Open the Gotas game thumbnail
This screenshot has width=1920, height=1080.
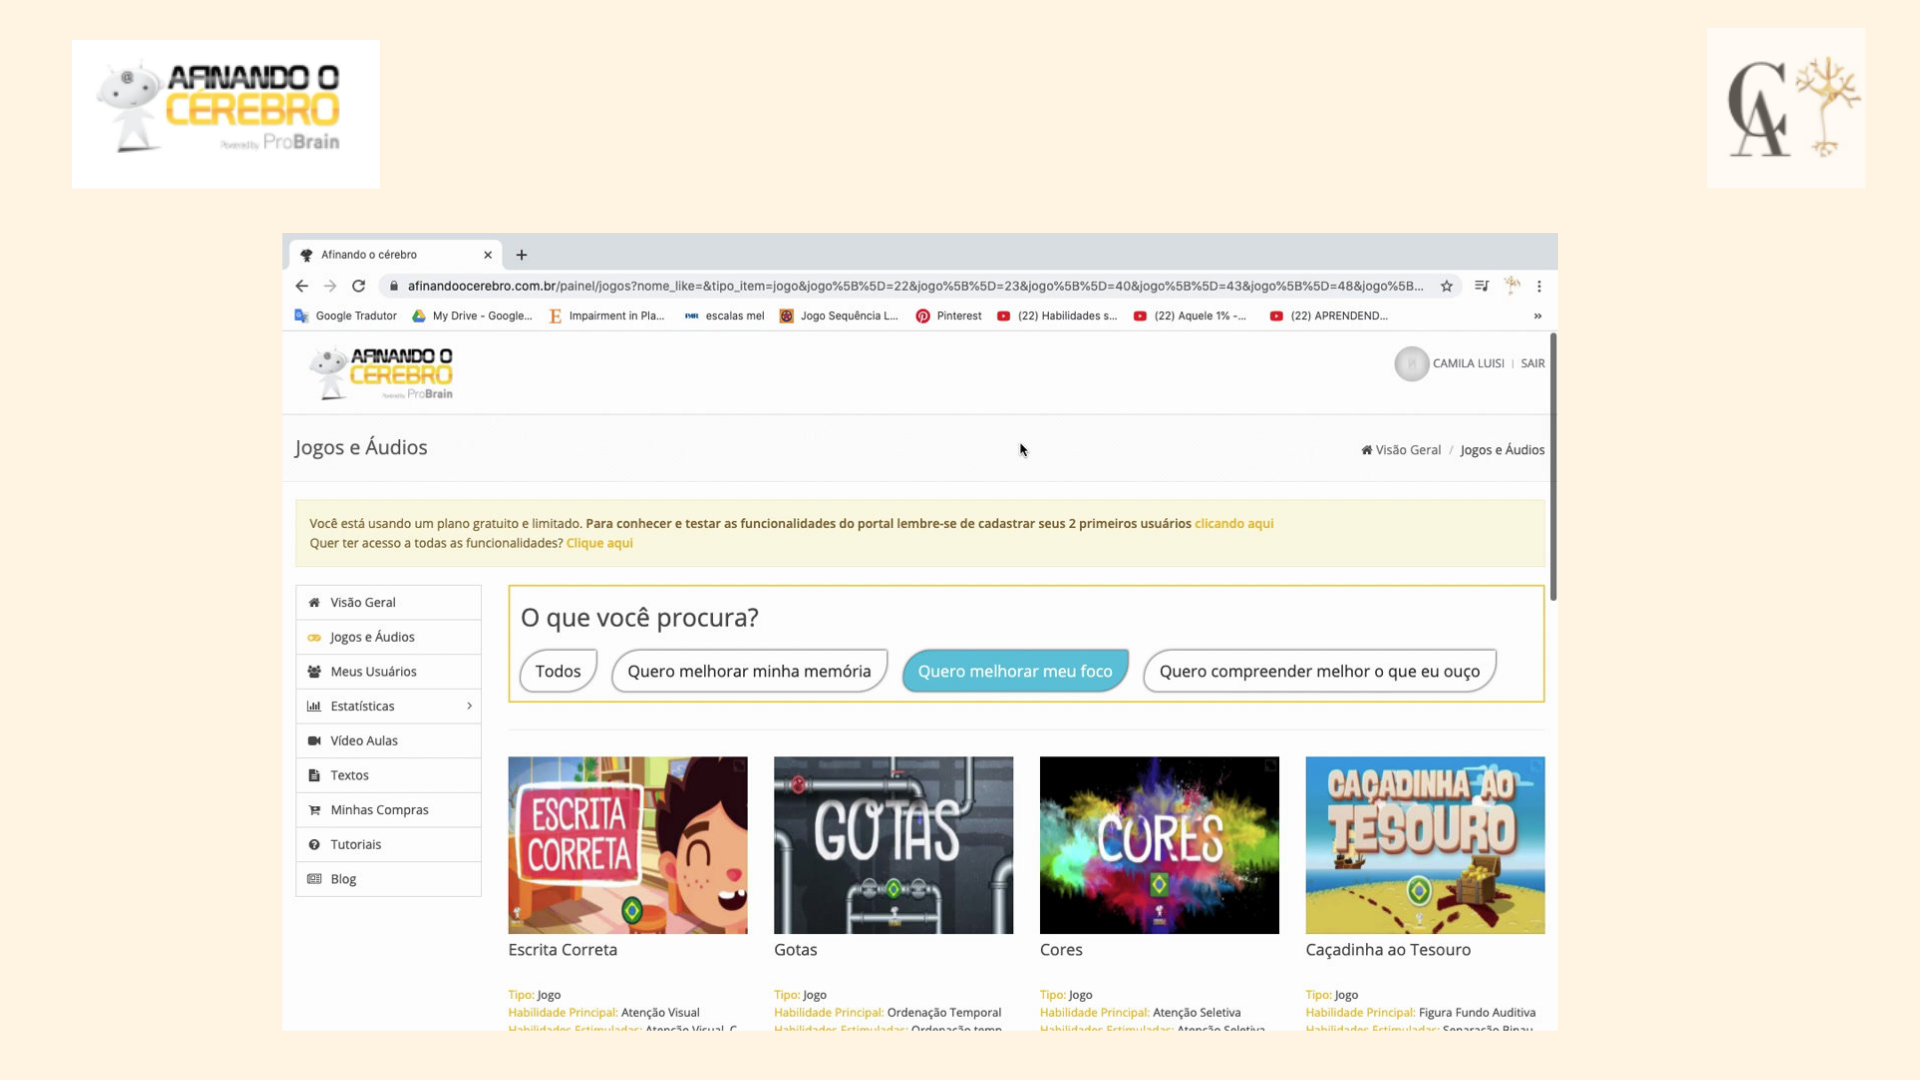point(893,845)
